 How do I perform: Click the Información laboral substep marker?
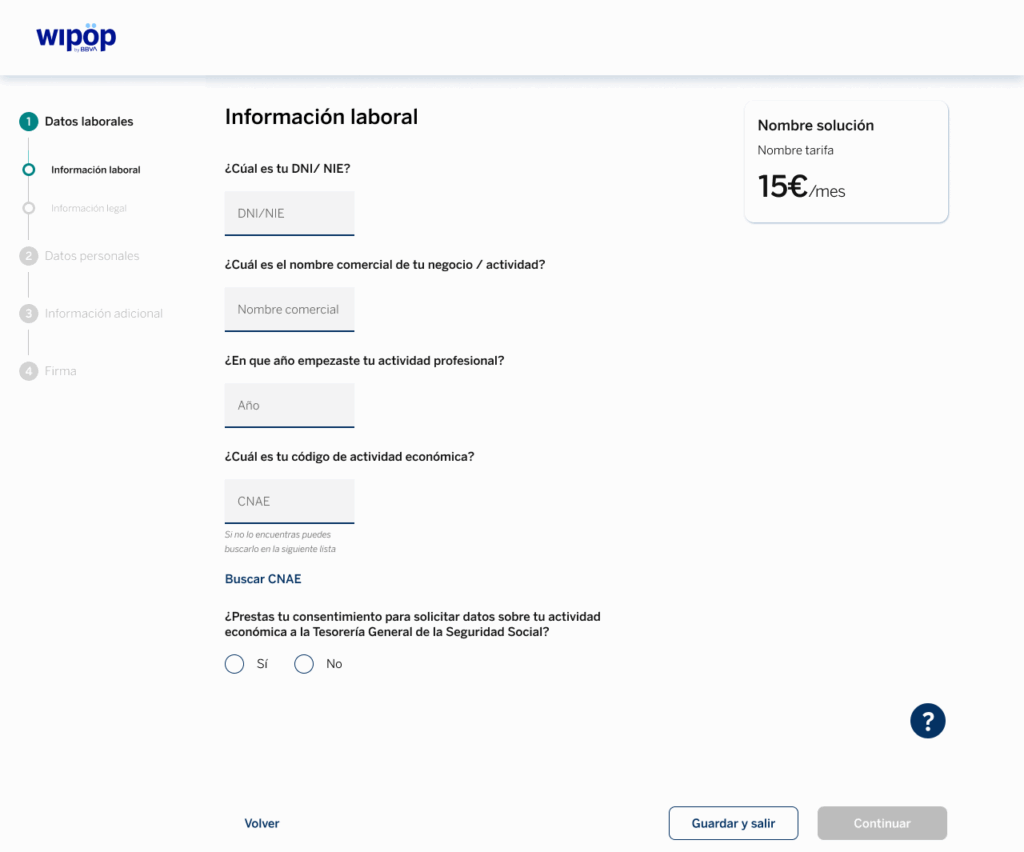28,170
